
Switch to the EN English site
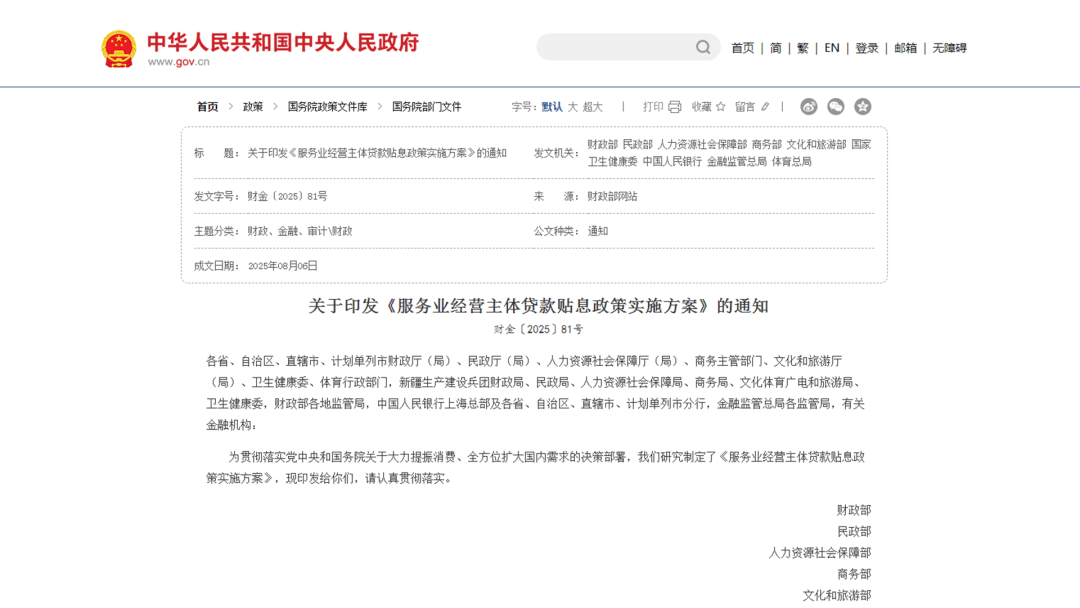831,48
